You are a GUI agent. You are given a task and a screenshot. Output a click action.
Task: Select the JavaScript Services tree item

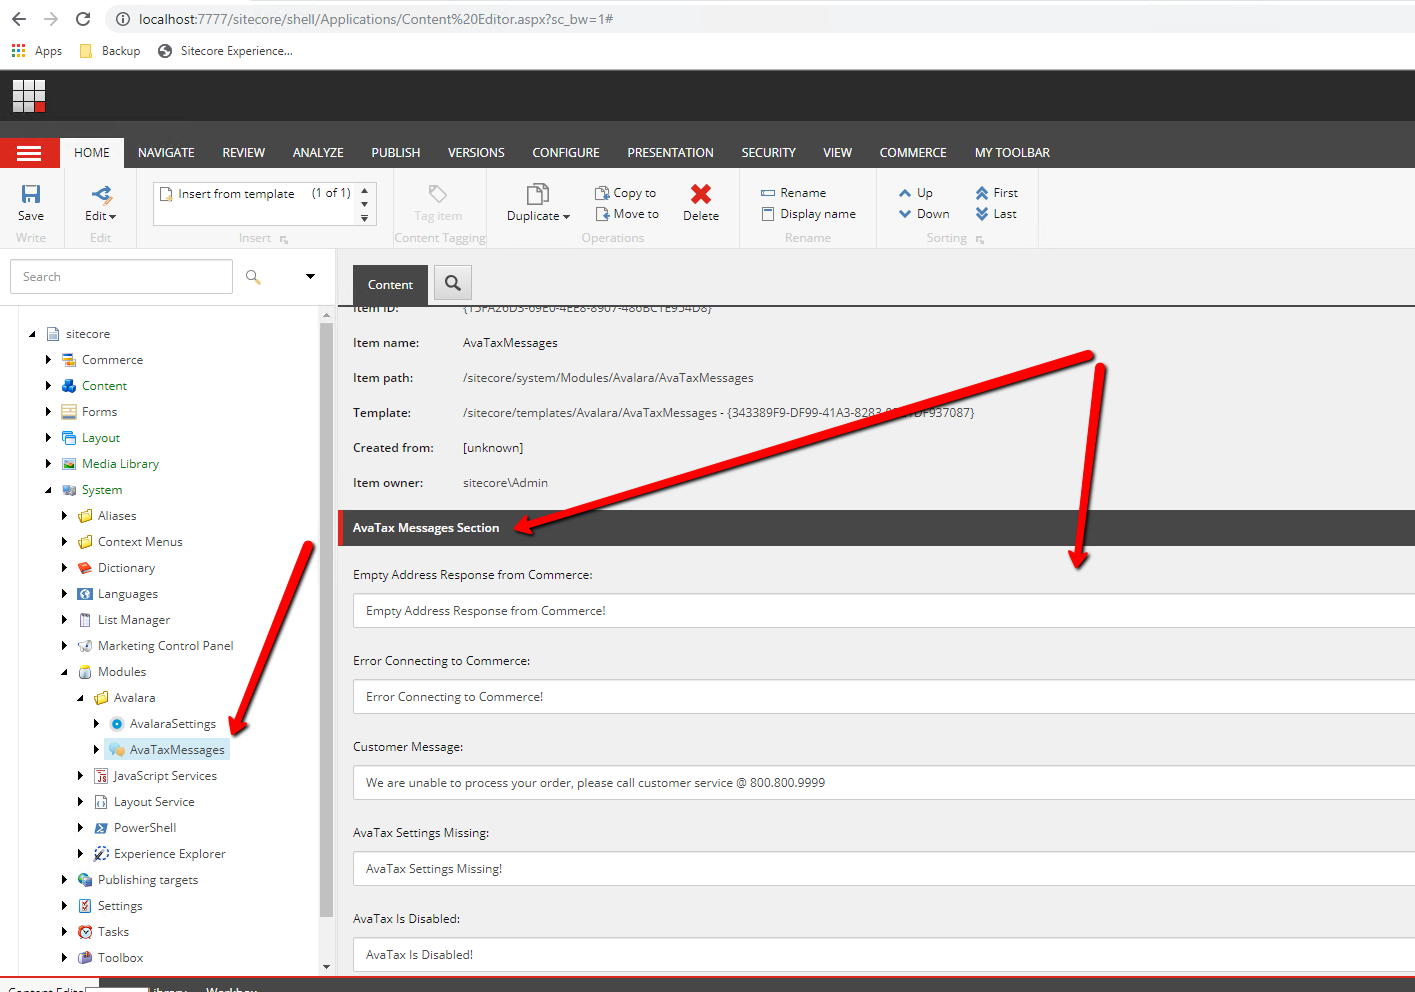[165, 776]
